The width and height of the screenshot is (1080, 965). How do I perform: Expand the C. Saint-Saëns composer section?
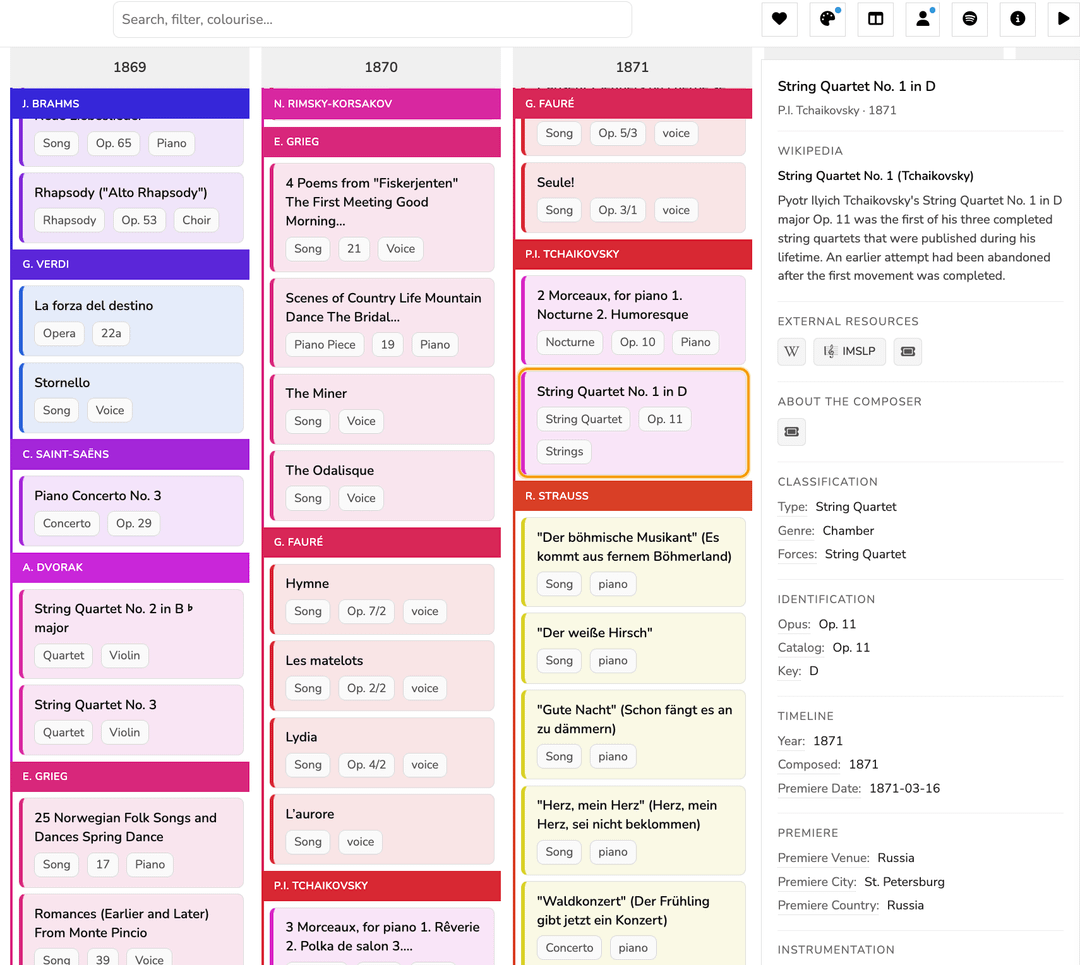pos(130,454)
